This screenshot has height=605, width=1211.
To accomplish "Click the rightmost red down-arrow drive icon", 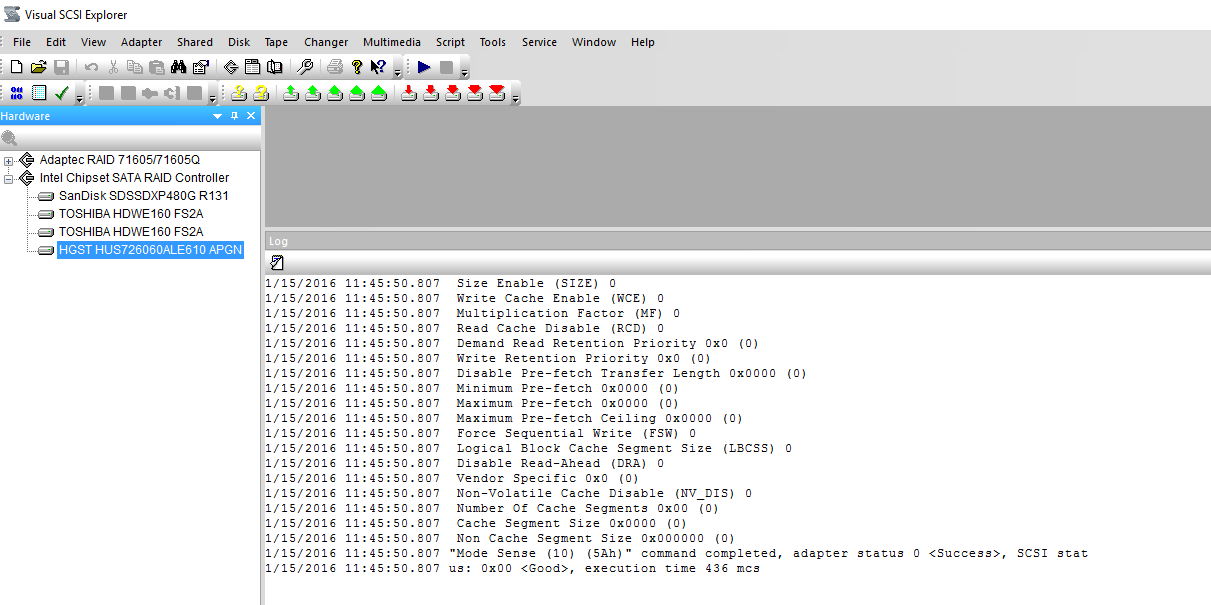I will (x=496, y=93).
